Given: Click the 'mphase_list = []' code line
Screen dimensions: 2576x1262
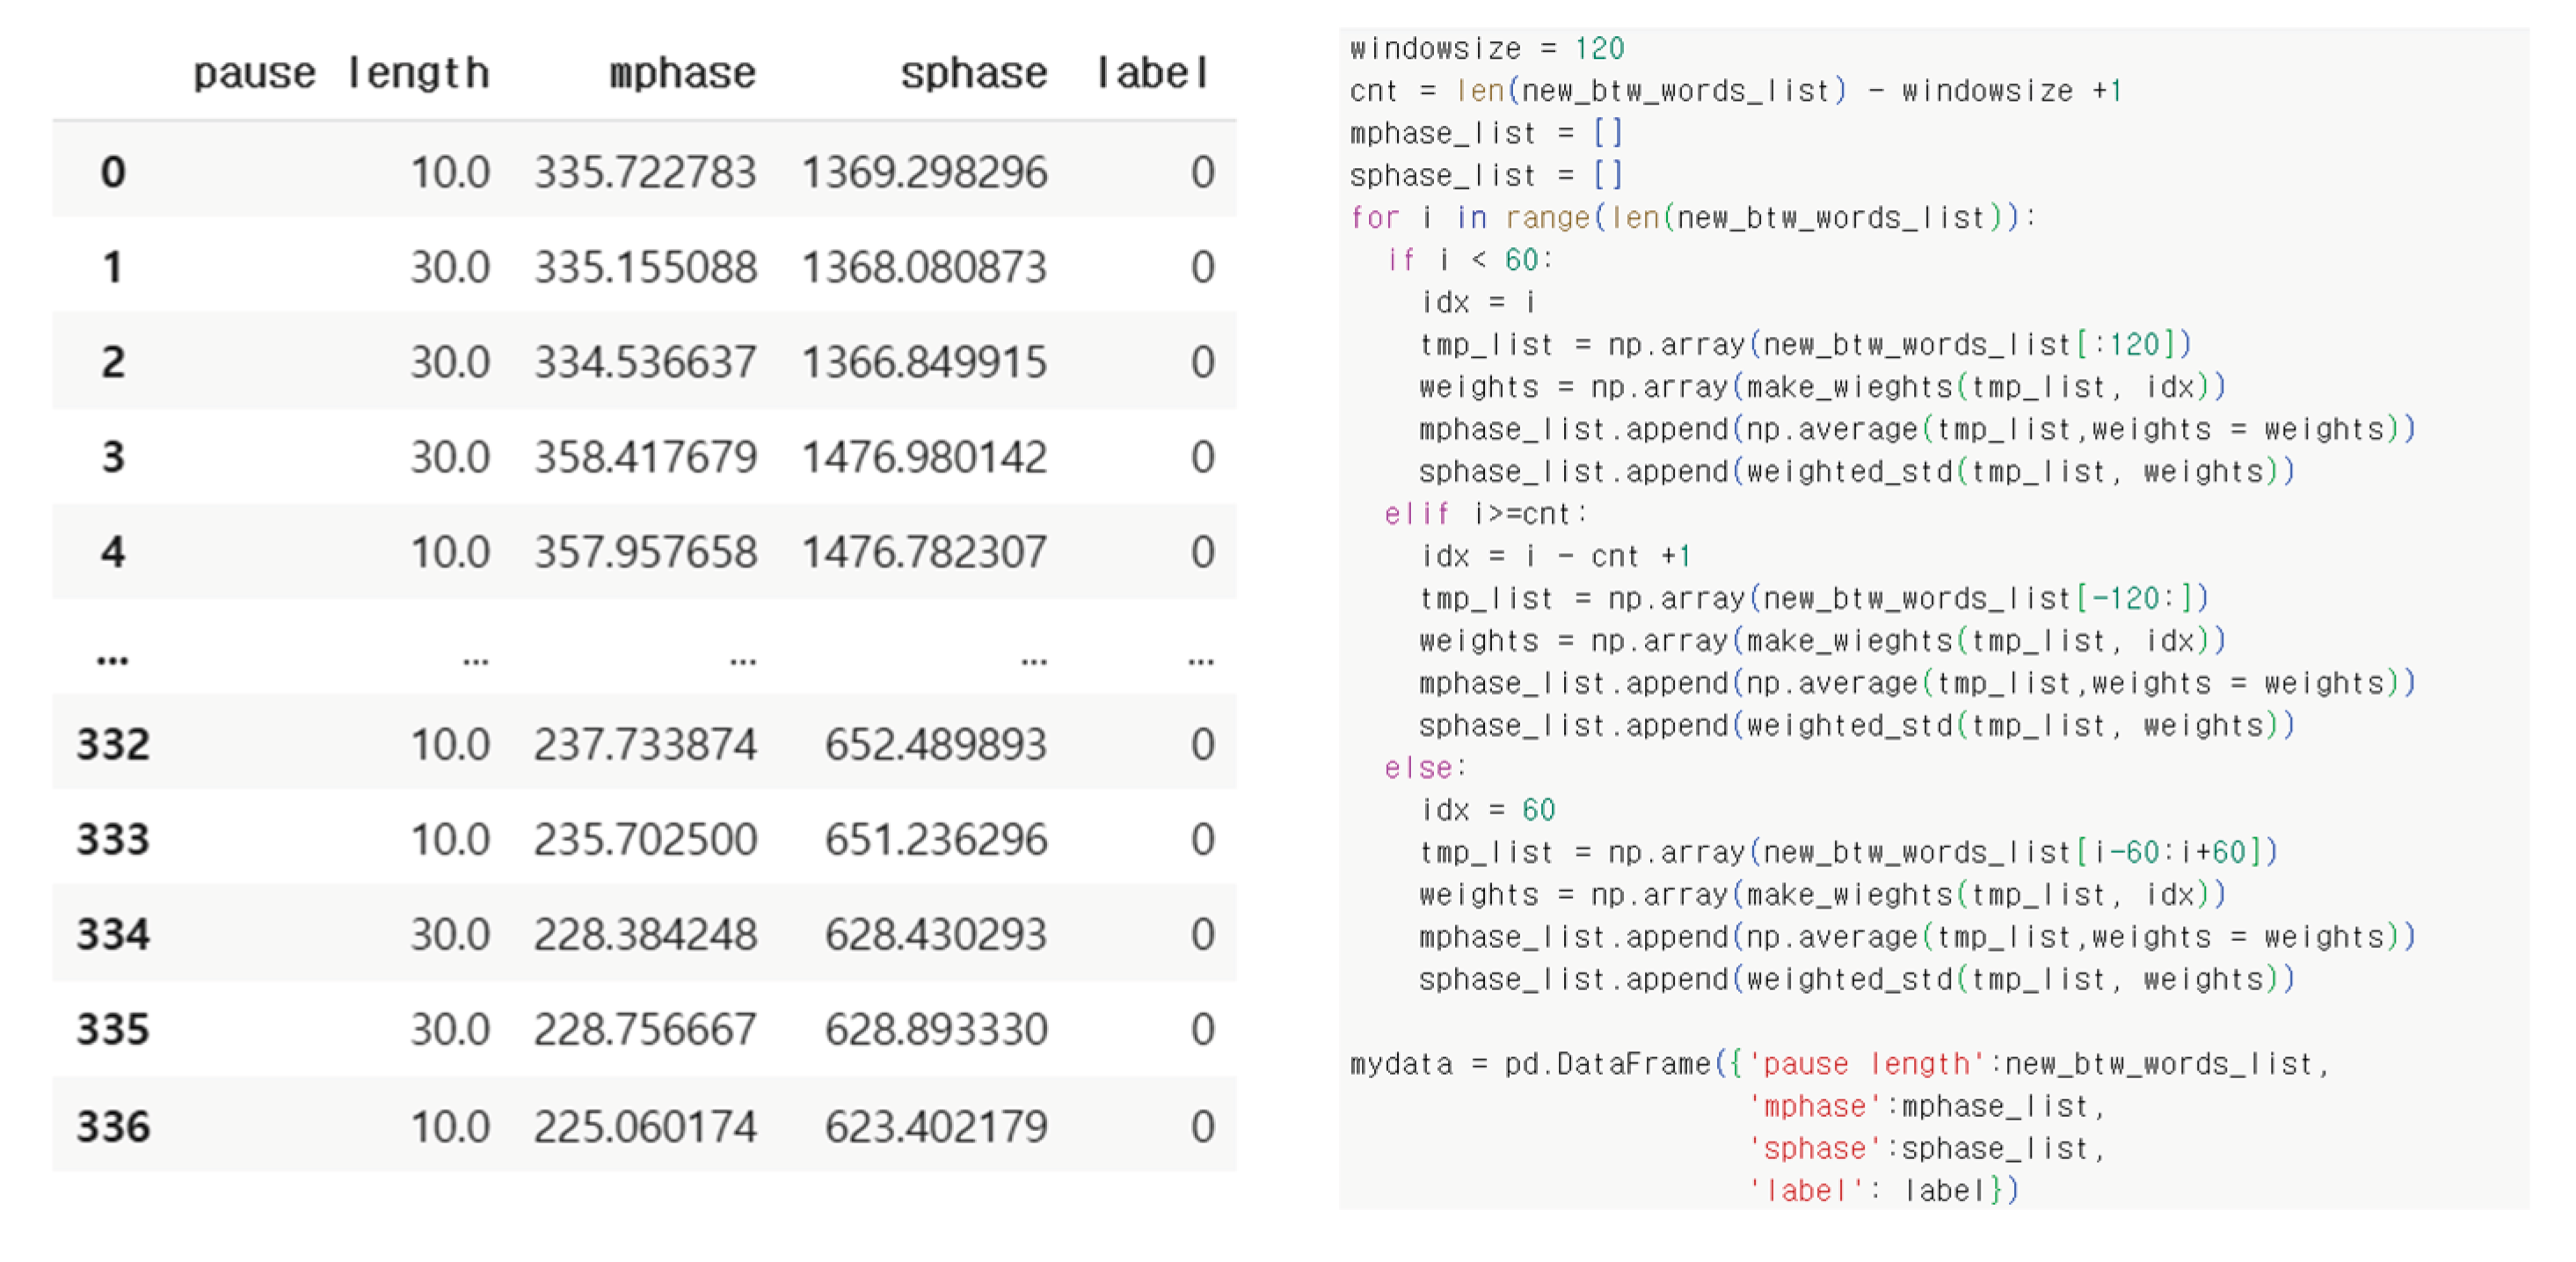Looking at the screenshot, I should coord(1486,132).
